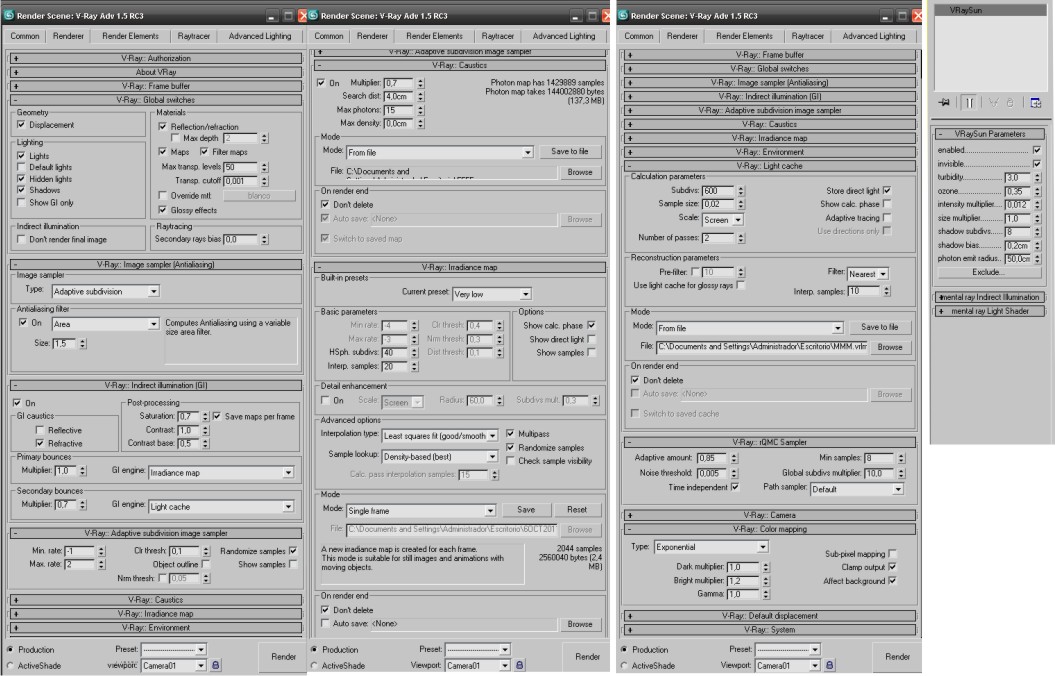1055x676 pixels.
Task: Click the app icon in left window's title bar
Action: (x=9, y=15)
